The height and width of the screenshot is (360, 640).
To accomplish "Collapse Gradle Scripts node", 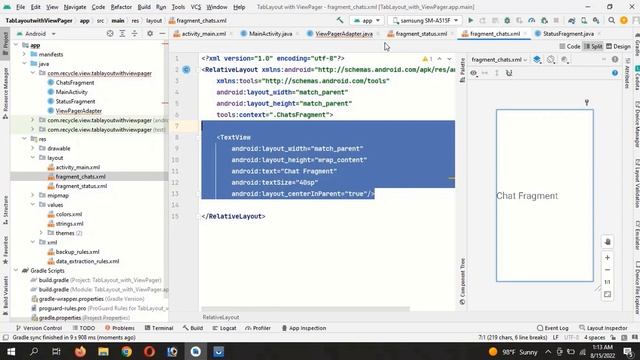I will (x=16, y=271).
